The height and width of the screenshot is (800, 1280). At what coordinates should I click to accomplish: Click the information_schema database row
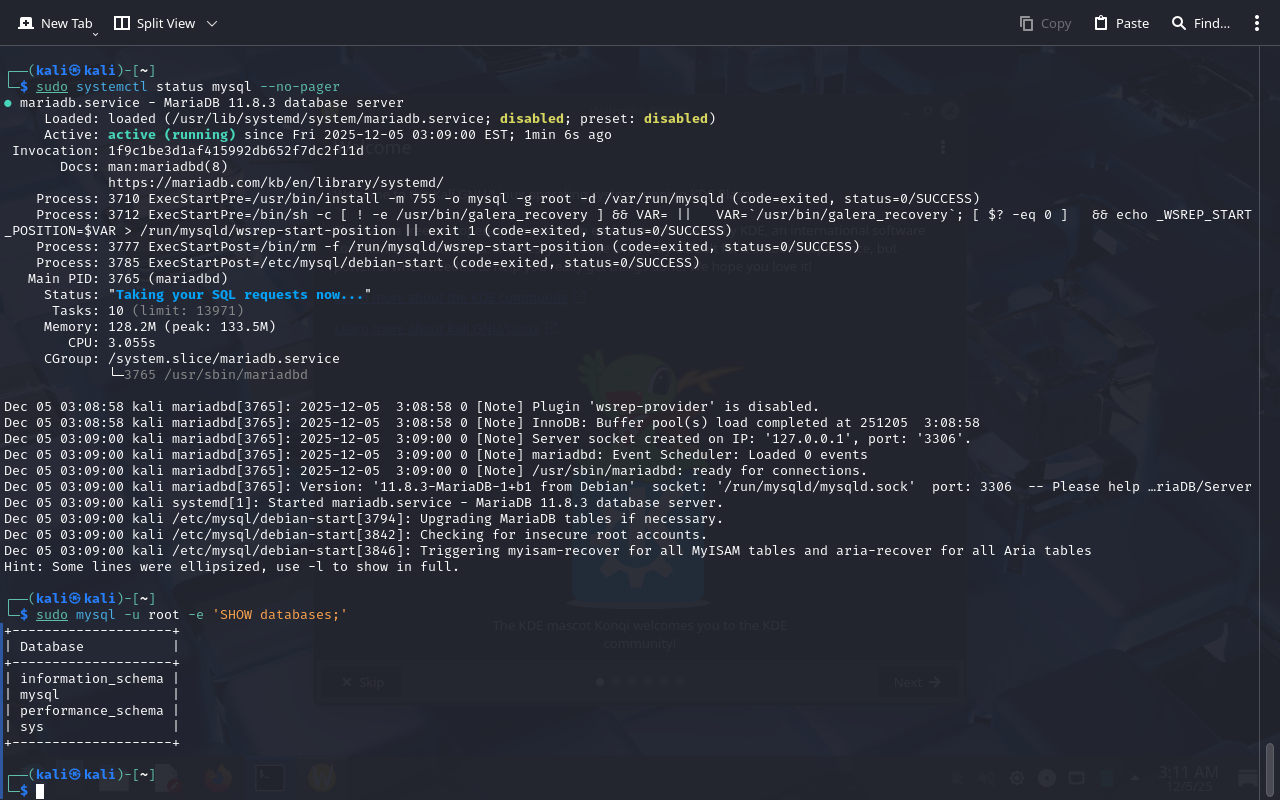click(91, 679)
